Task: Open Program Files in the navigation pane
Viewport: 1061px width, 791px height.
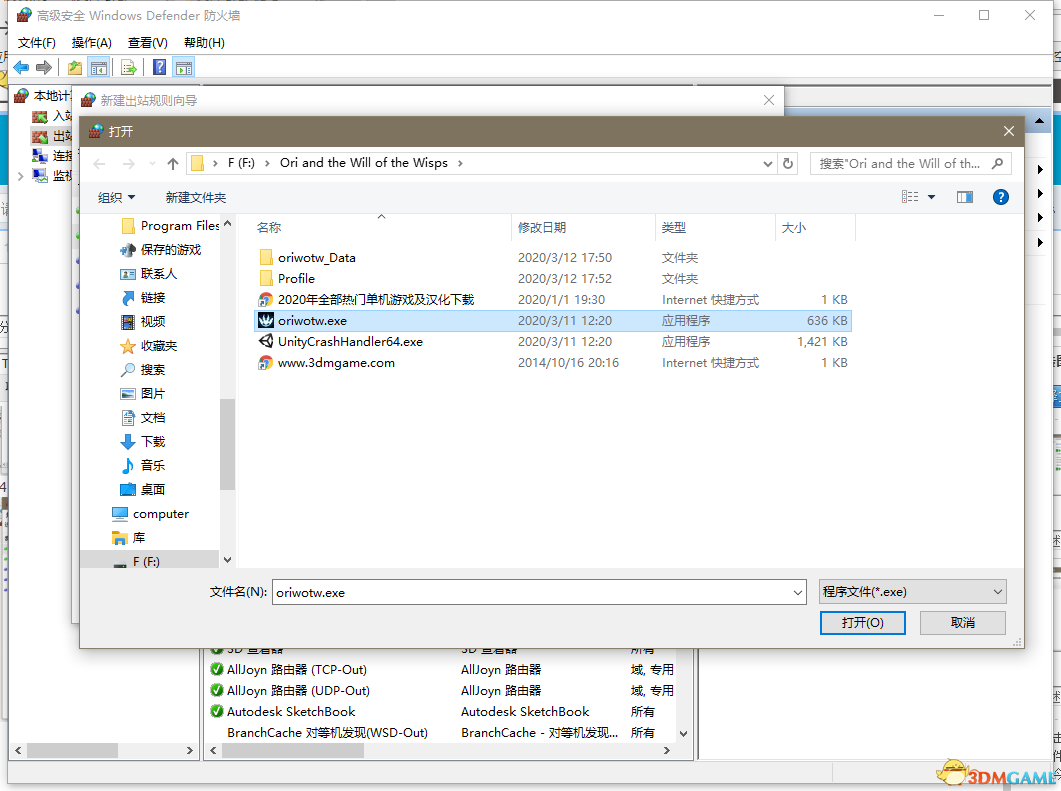Action: (x=170, y=225)
